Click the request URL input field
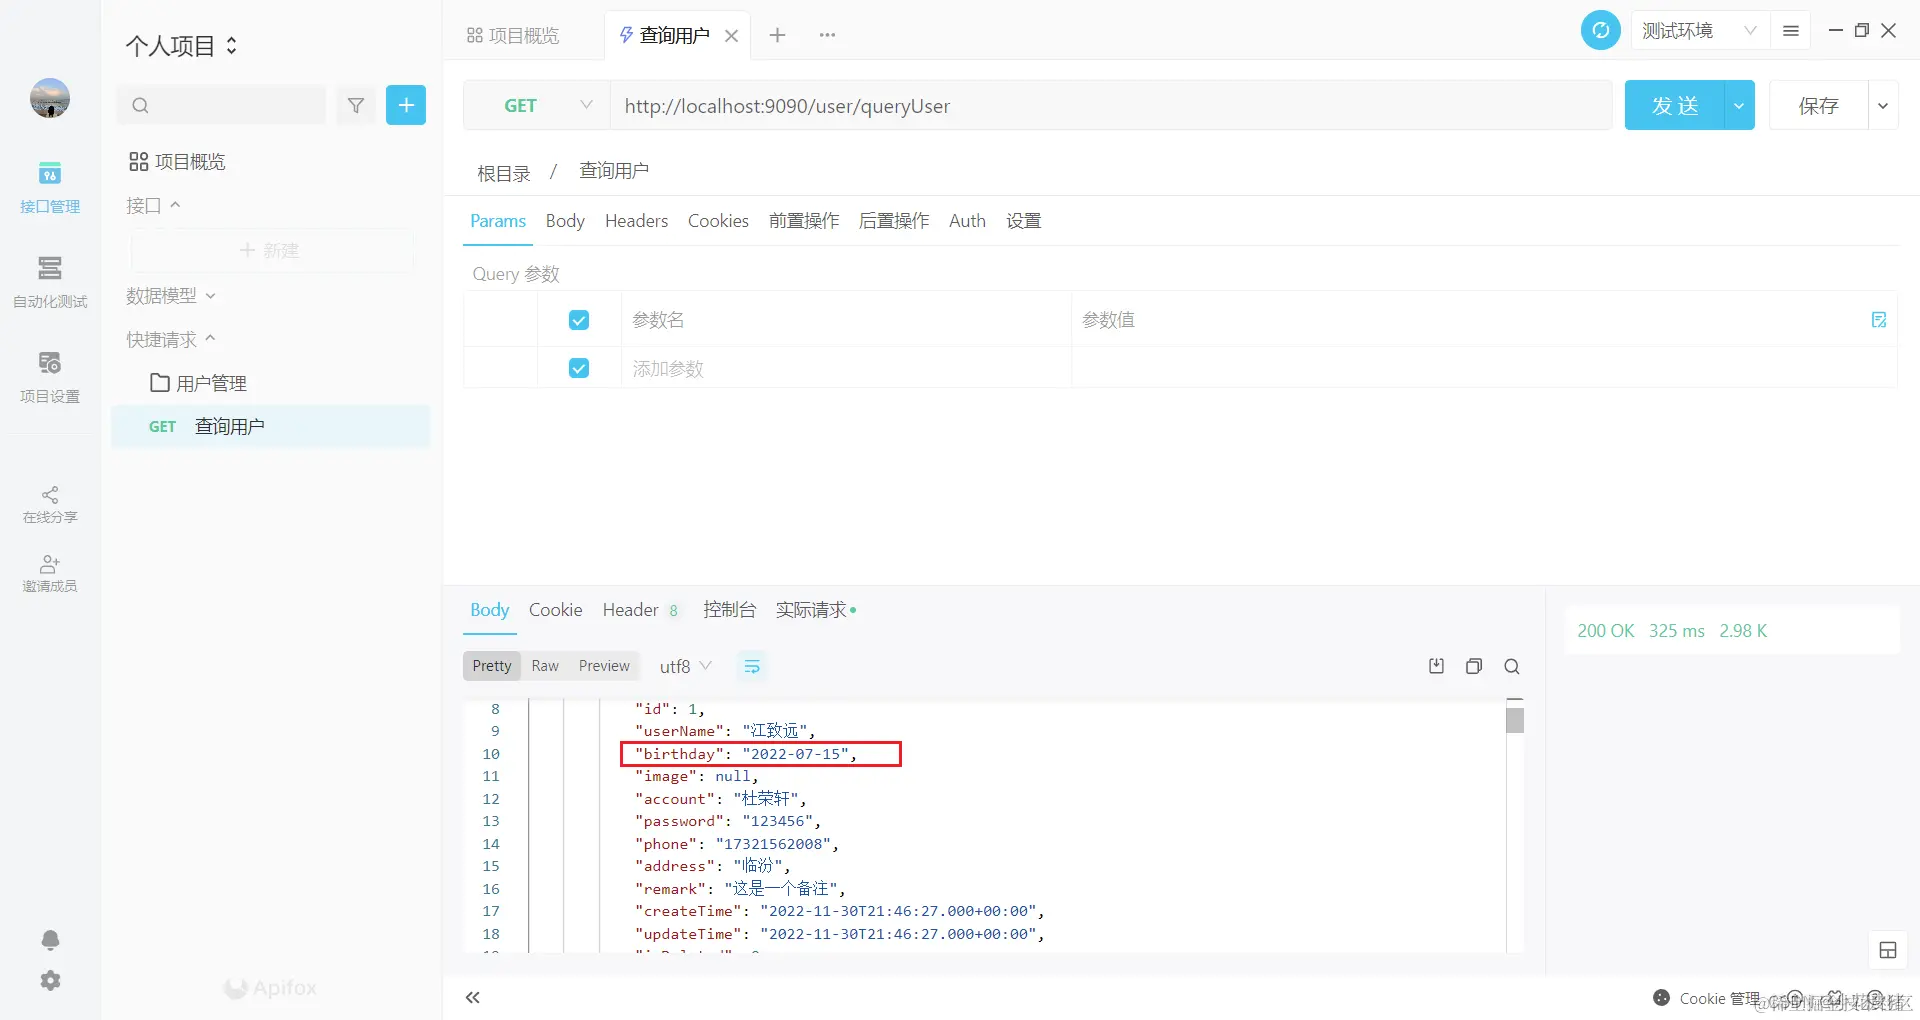The height and width of the screenshot is (1020, 1920). pyautogui.click(x=1111, y=105)
